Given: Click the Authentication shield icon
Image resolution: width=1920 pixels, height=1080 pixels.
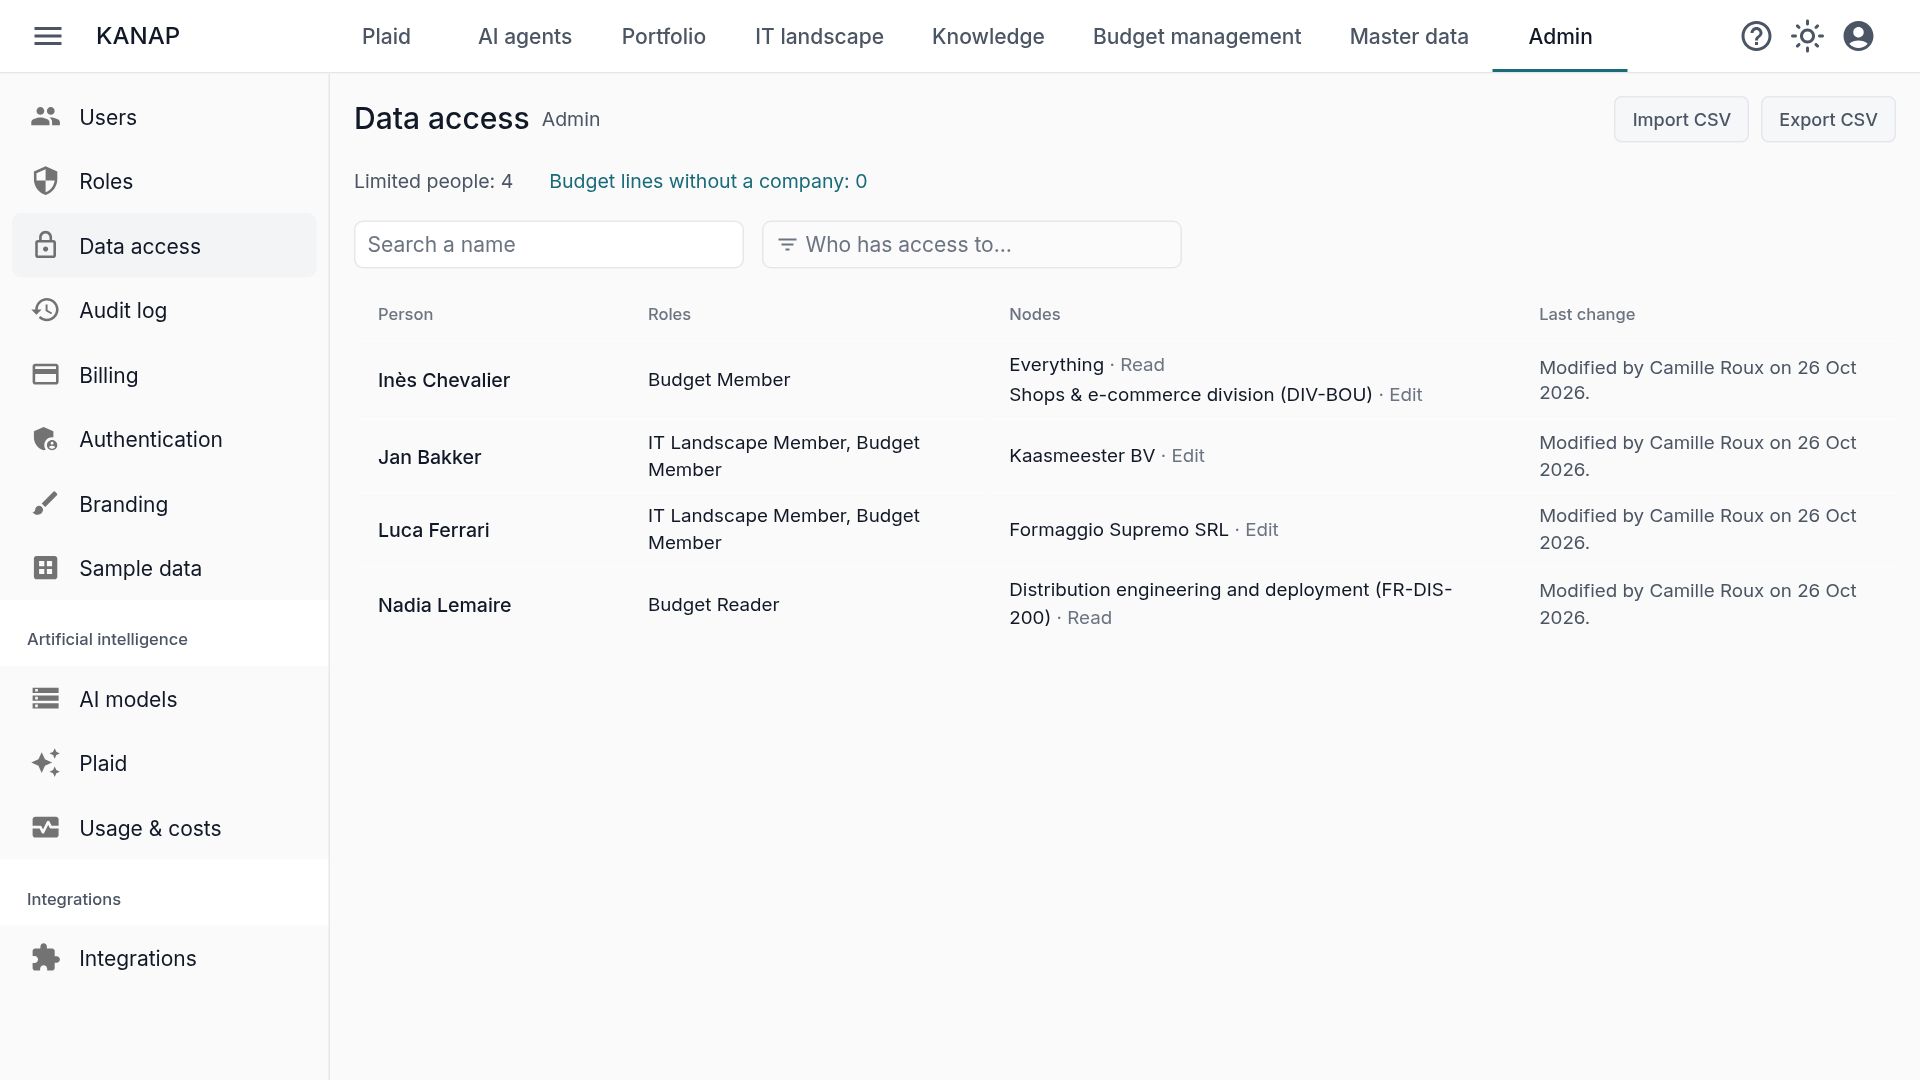Looking at the screenshot, I should 45,439.
